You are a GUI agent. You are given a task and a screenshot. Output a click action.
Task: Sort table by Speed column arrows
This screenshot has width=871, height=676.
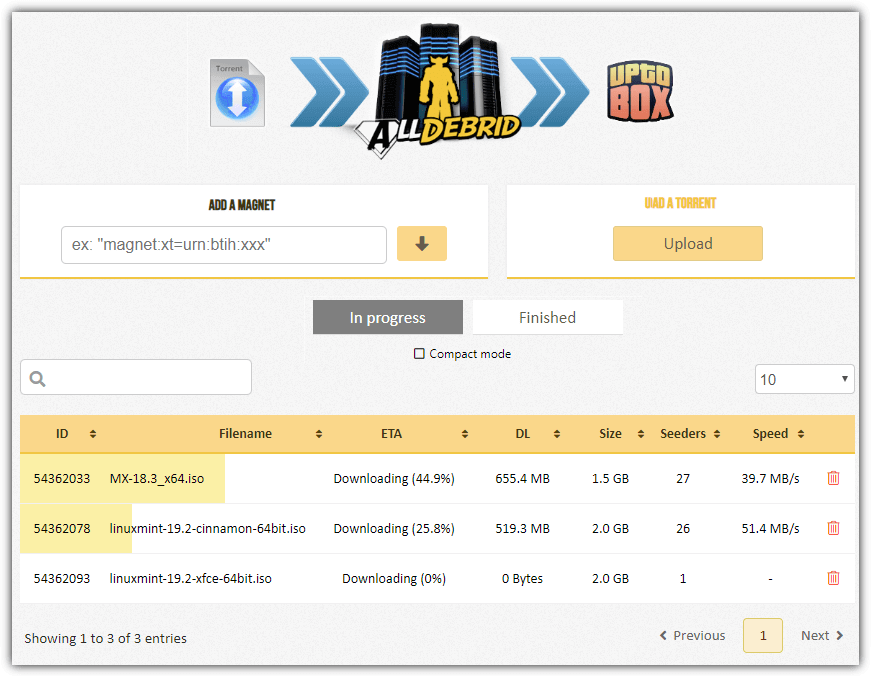800,434
